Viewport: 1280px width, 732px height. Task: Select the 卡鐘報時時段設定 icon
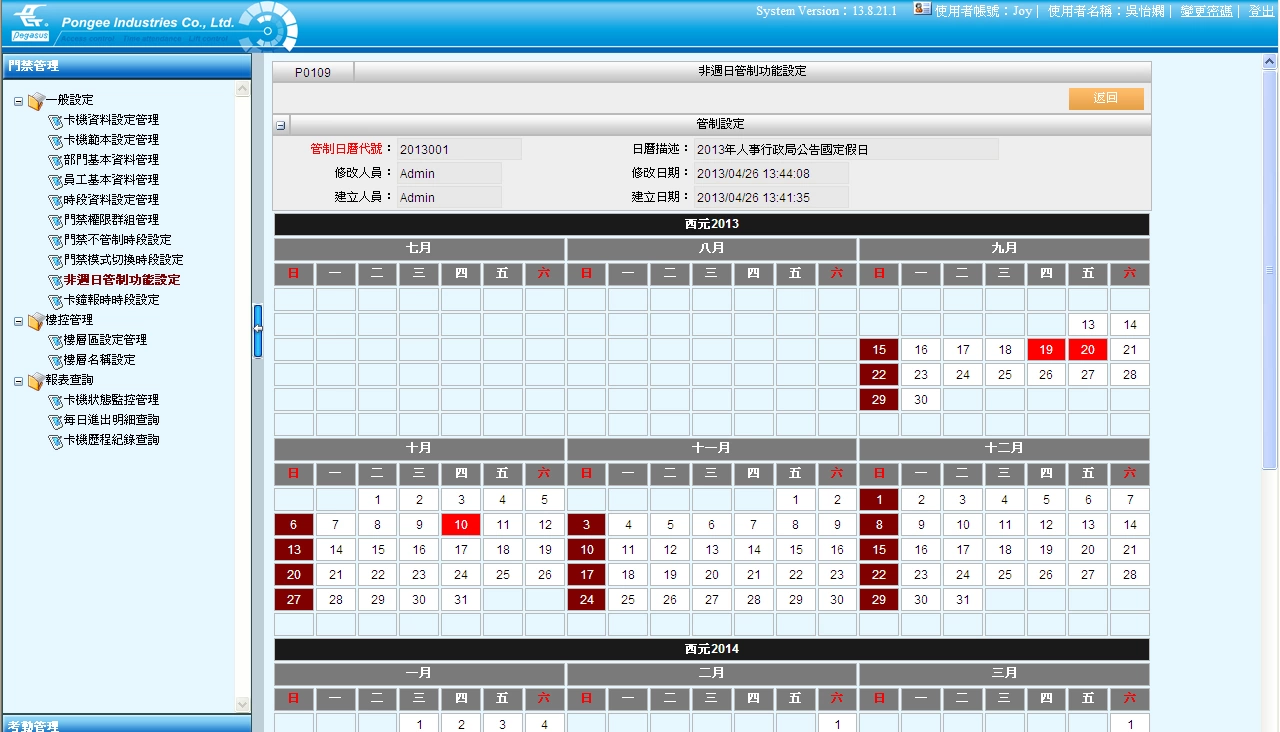point(57,300)
